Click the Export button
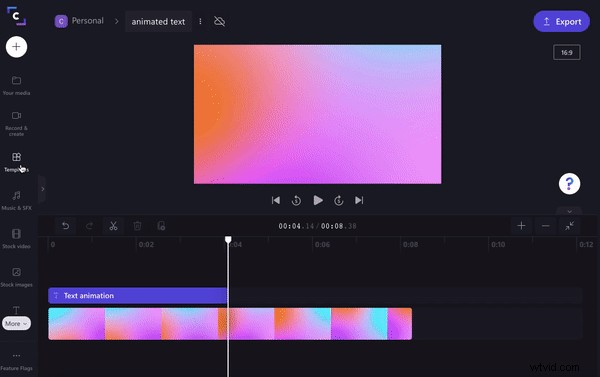The image size is (600, 377). pos(561,21)
